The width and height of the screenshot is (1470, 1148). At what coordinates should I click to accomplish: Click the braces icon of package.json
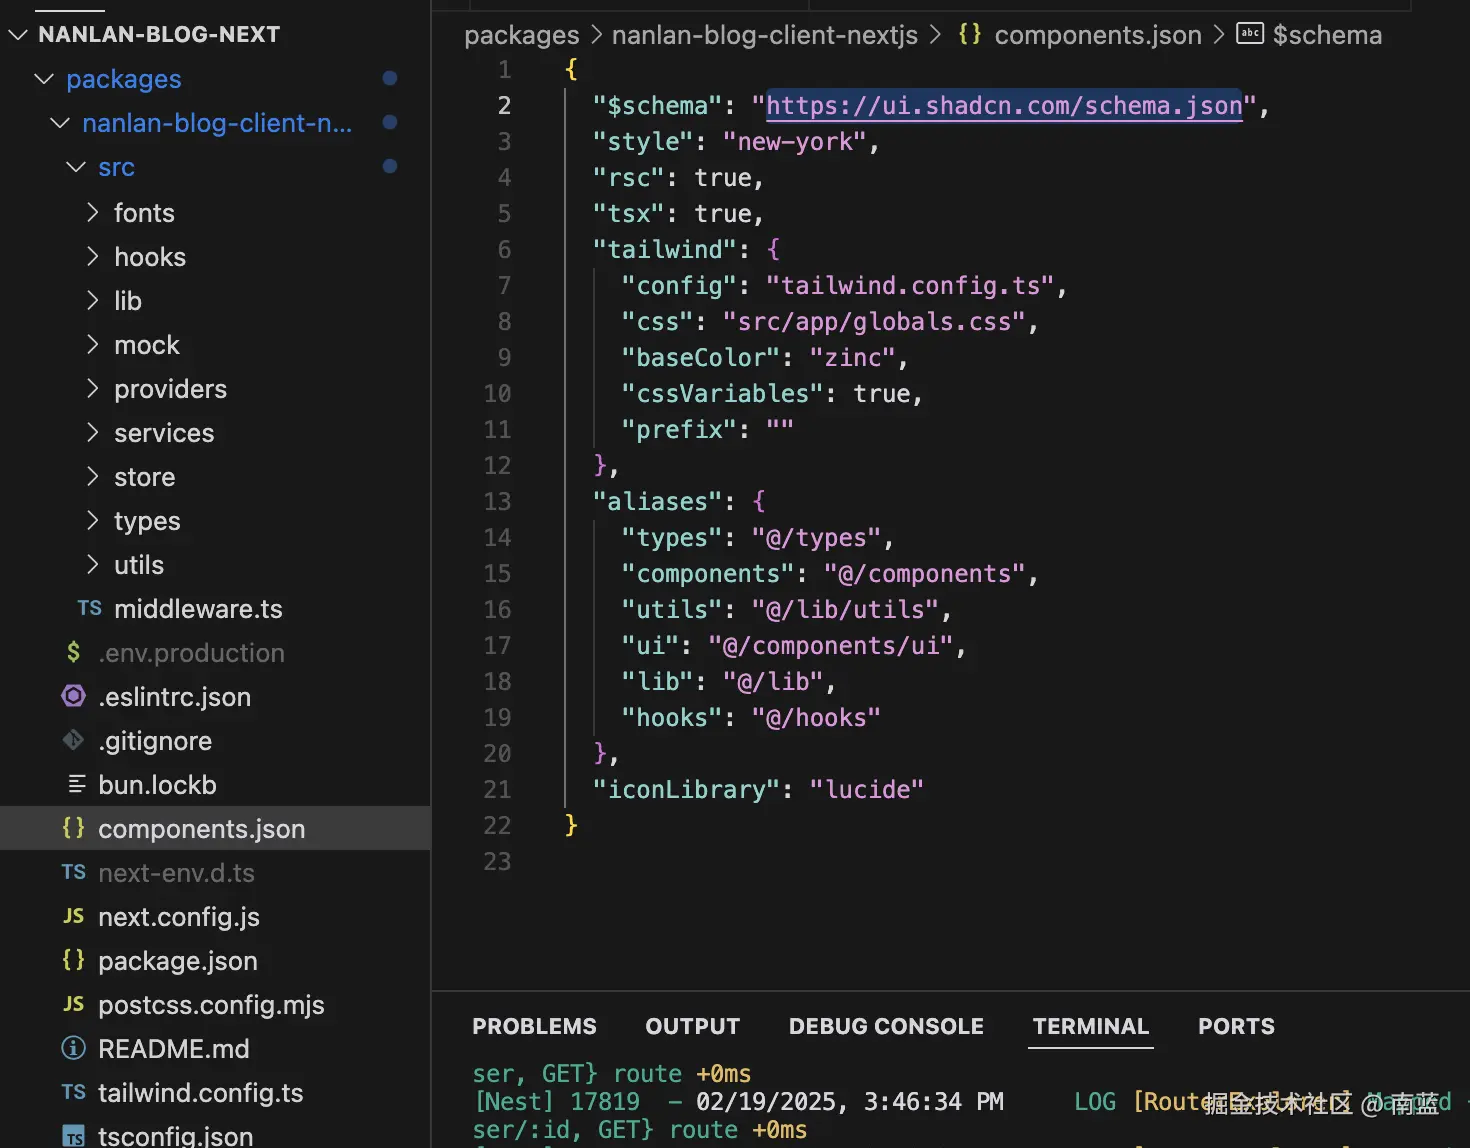pos(74,960)
